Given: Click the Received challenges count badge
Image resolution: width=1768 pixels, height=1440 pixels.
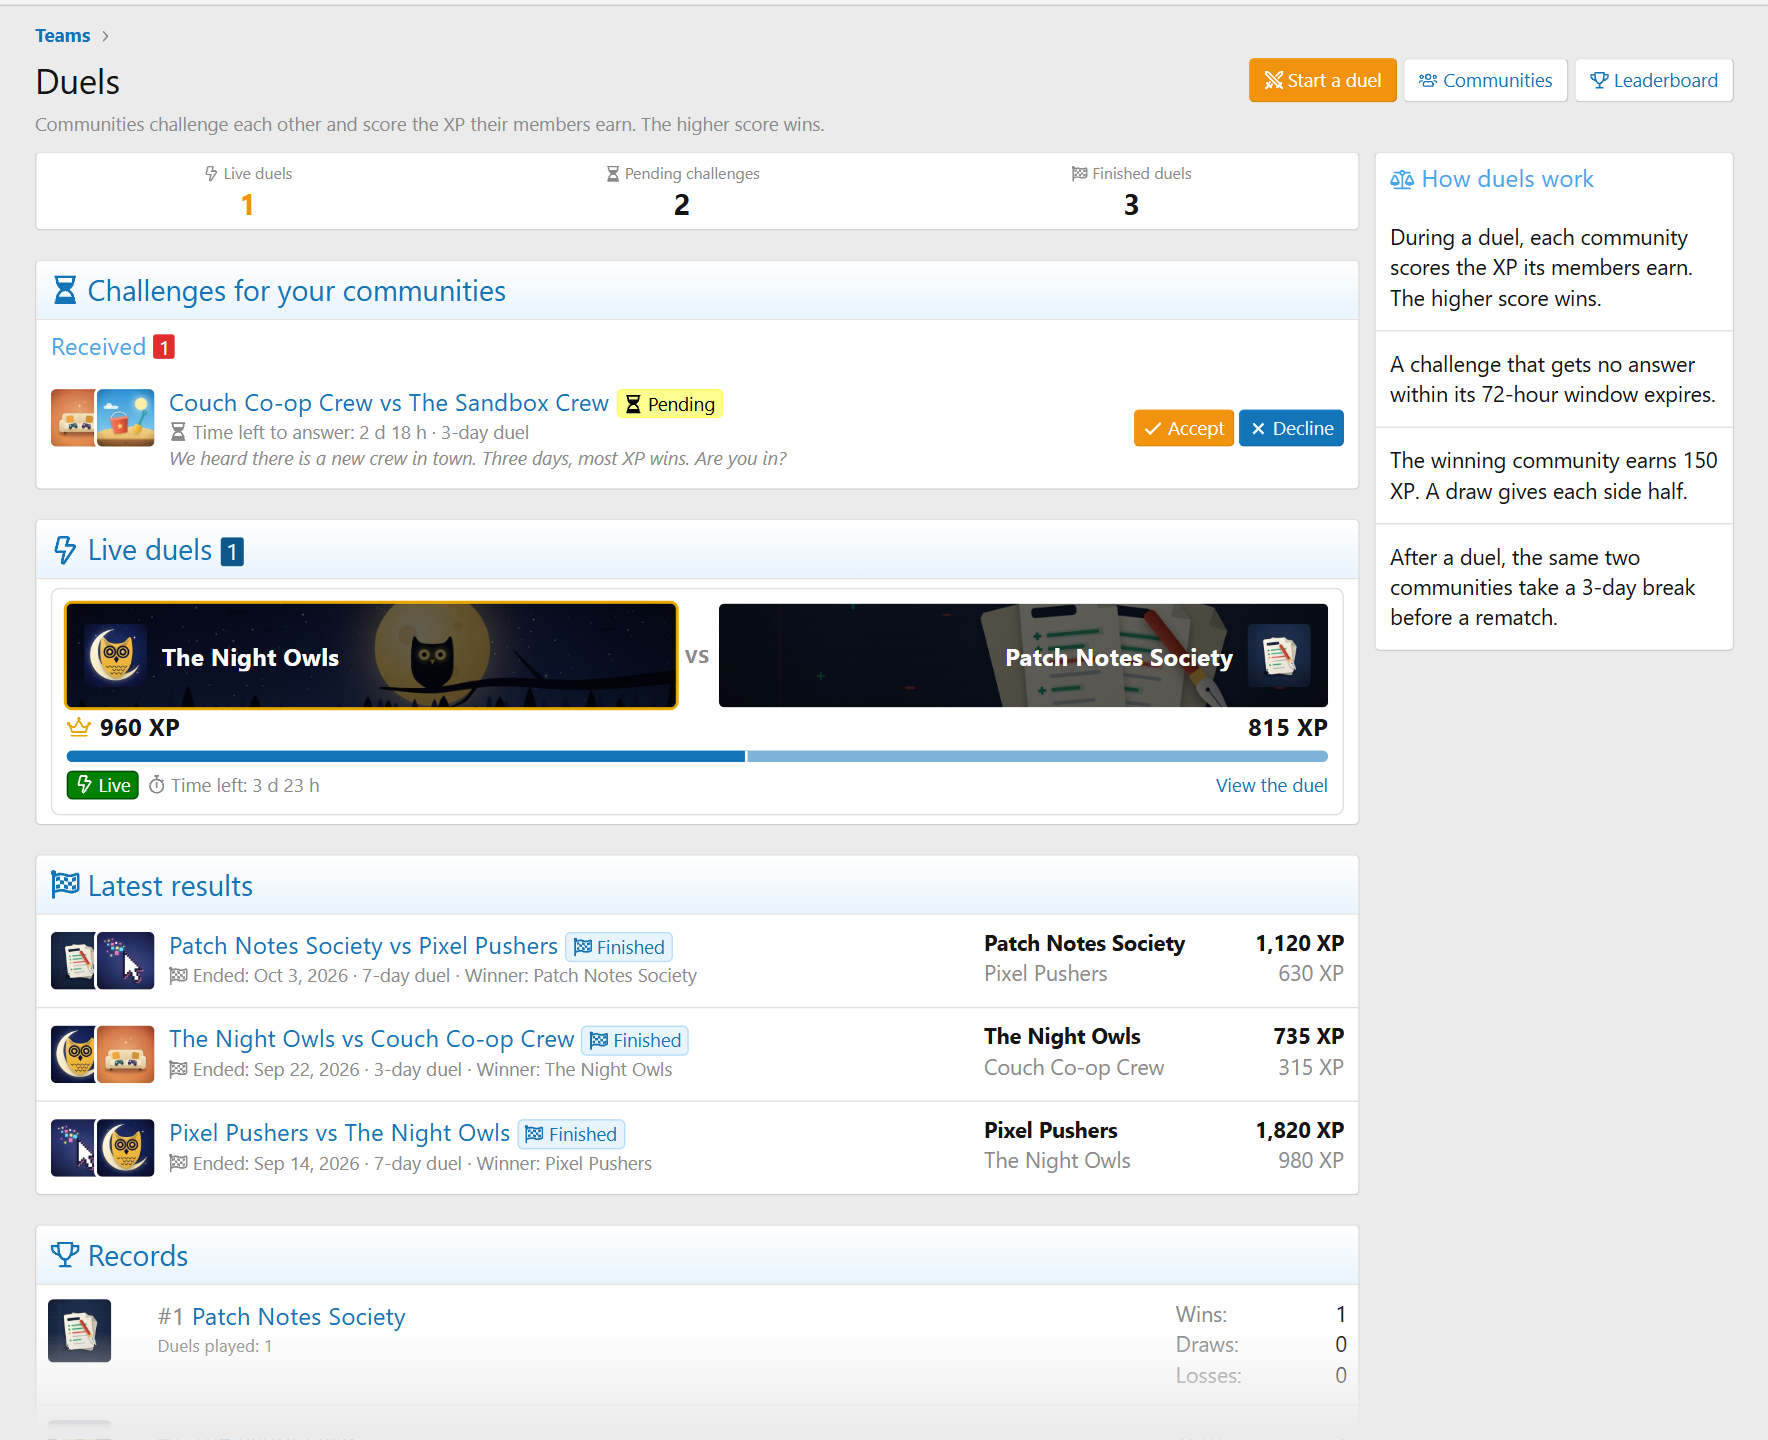Looking at the screenshot, I should click(164, 347).
